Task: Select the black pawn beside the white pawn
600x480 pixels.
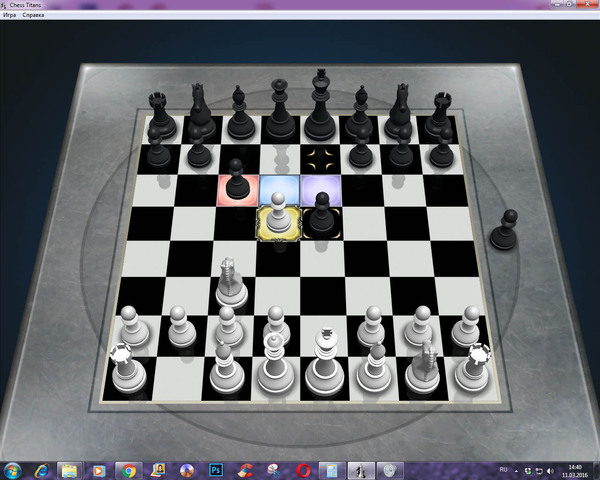Action: [321, 213]
